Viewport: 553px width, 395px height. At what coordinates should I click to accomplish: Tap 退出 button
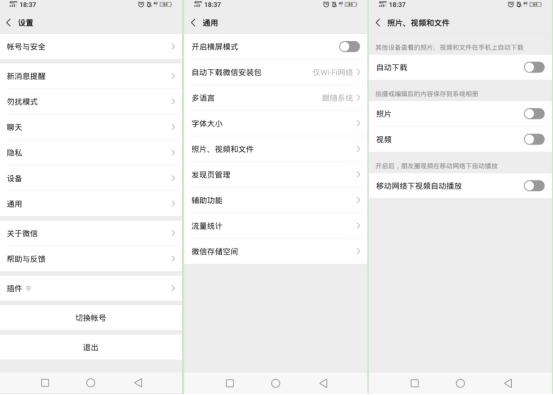point(91,347)
